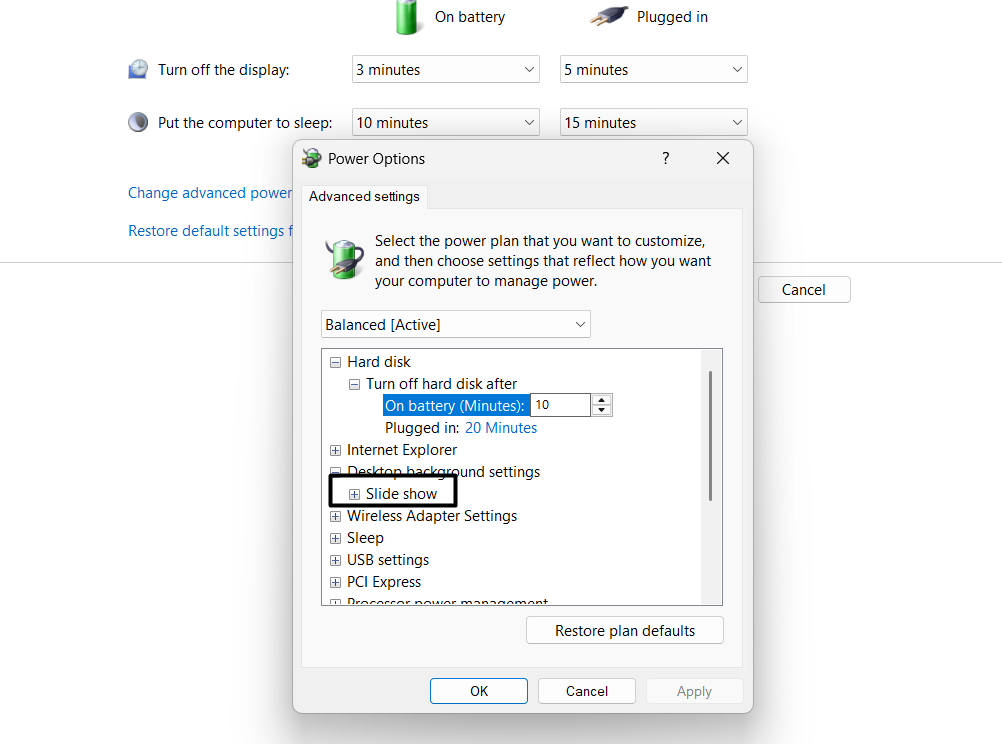The image size is (1002, 744).
Task: Click Restore plan defaults button
Action: 625,630
